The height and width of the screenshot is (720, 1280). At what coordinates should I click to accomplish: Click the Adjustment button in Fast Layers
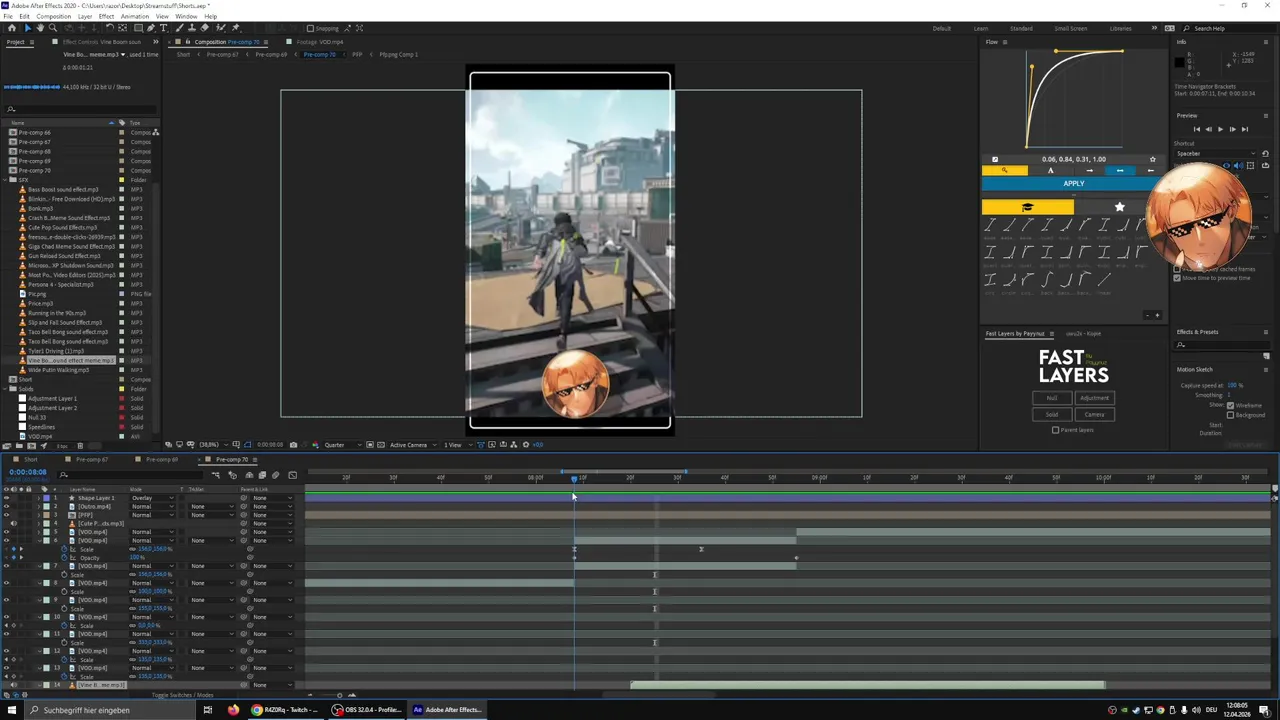click(1094, 398)
